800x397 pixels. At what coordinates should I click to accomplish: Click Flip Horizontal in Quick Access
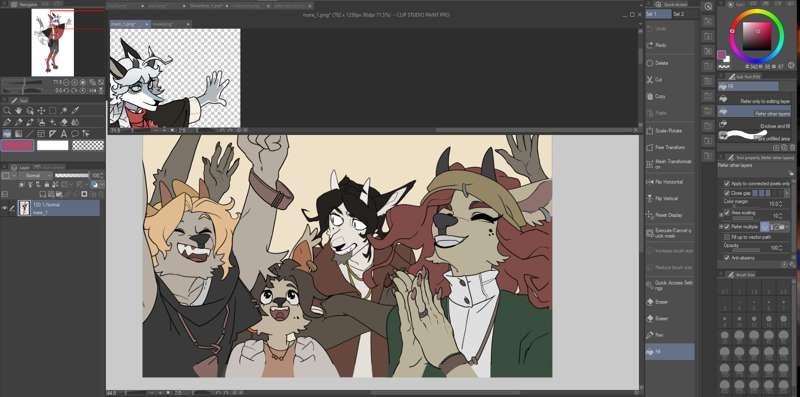click(x=670, y=182)
